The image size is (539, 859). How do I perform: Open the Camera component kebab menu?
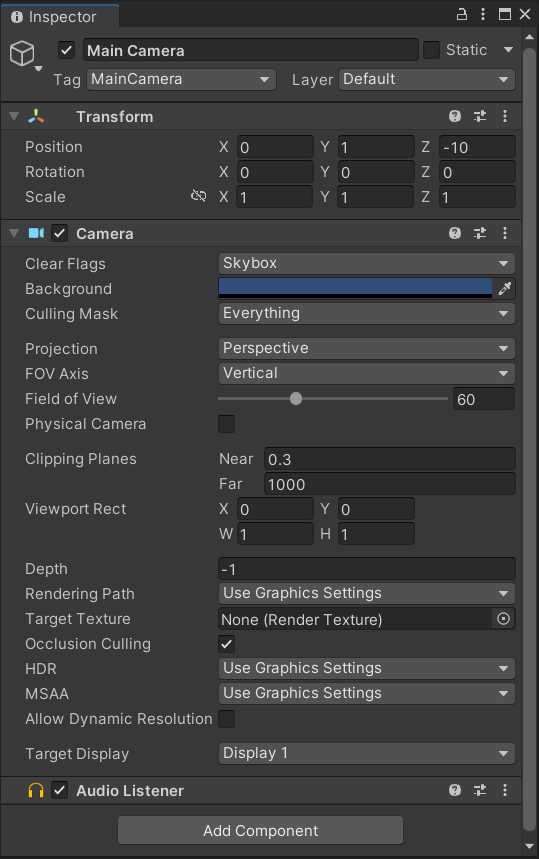504,233
